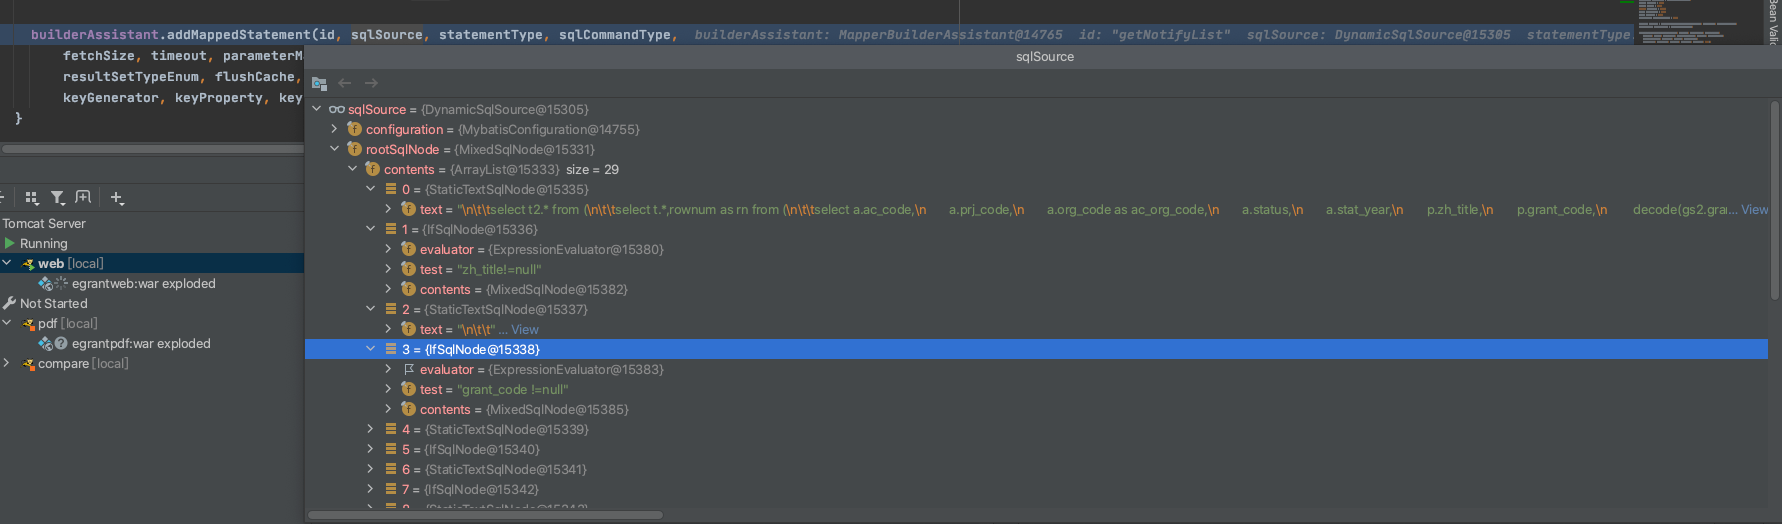Click the green Running play icon
The image size is (1782, 524).
[10, 243]
